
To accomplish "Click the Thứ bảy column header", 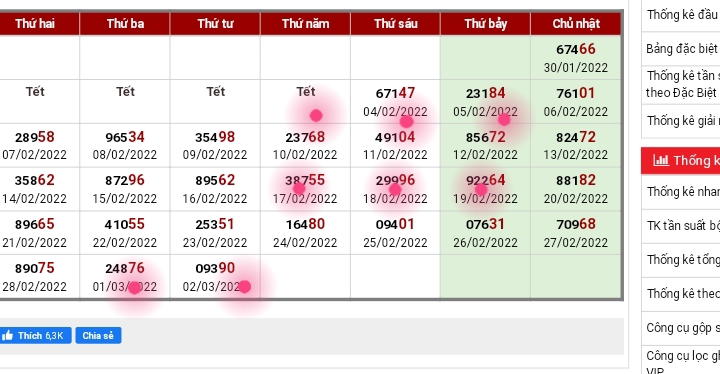I will 485,23.
